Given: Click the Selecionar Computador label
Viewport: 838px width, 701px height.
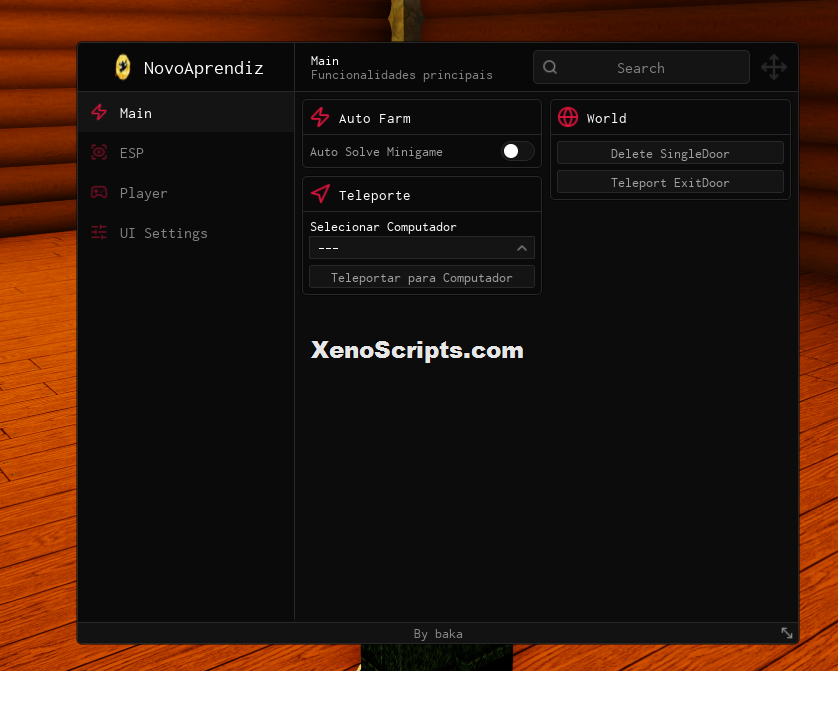Looking at the screenshot, I should [383, 227].
